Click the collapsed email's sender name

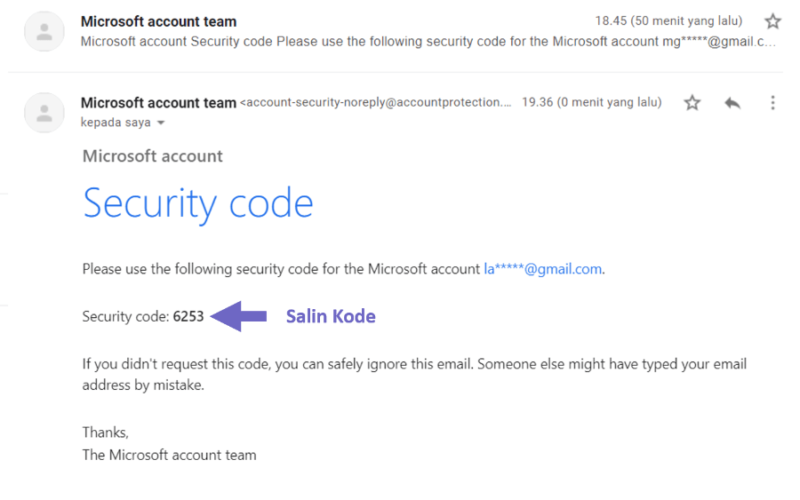(x=159, y=21)
